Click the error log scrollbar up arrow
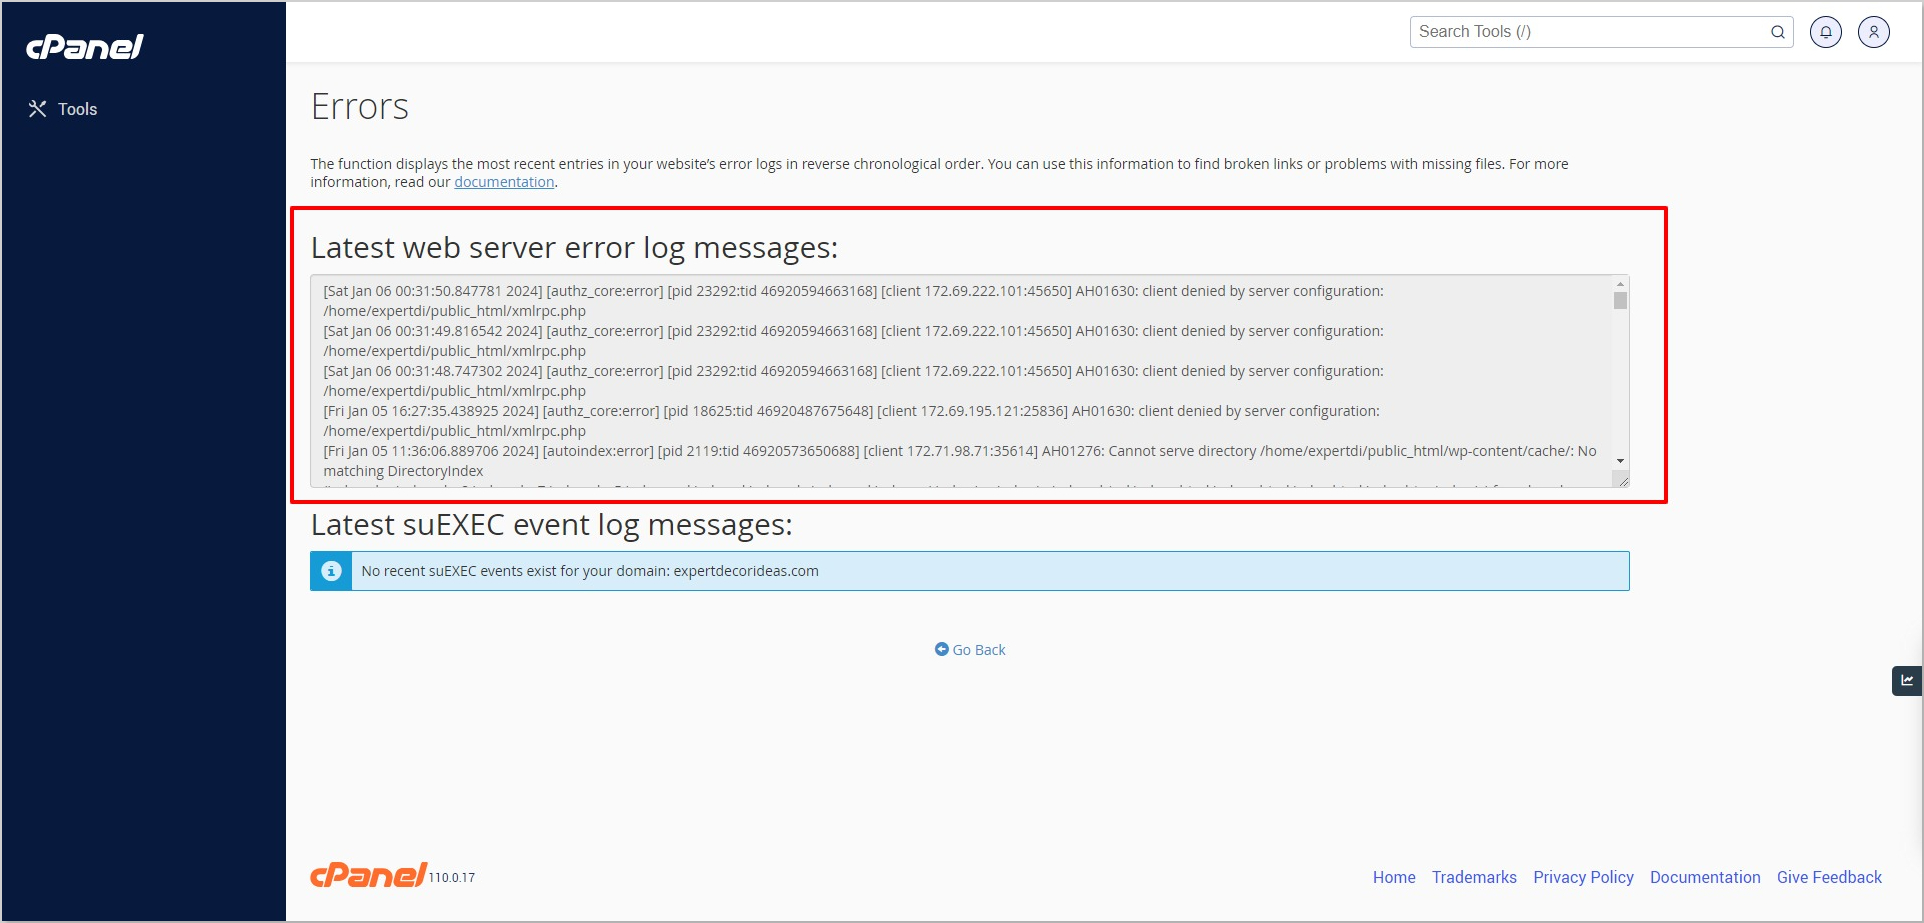 click(x=1620, y=285)
